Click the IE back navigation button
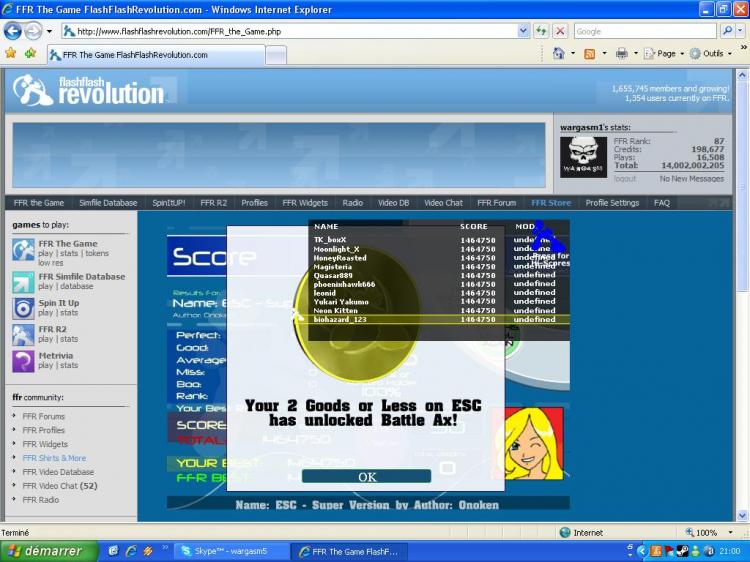 click(13, 31)
